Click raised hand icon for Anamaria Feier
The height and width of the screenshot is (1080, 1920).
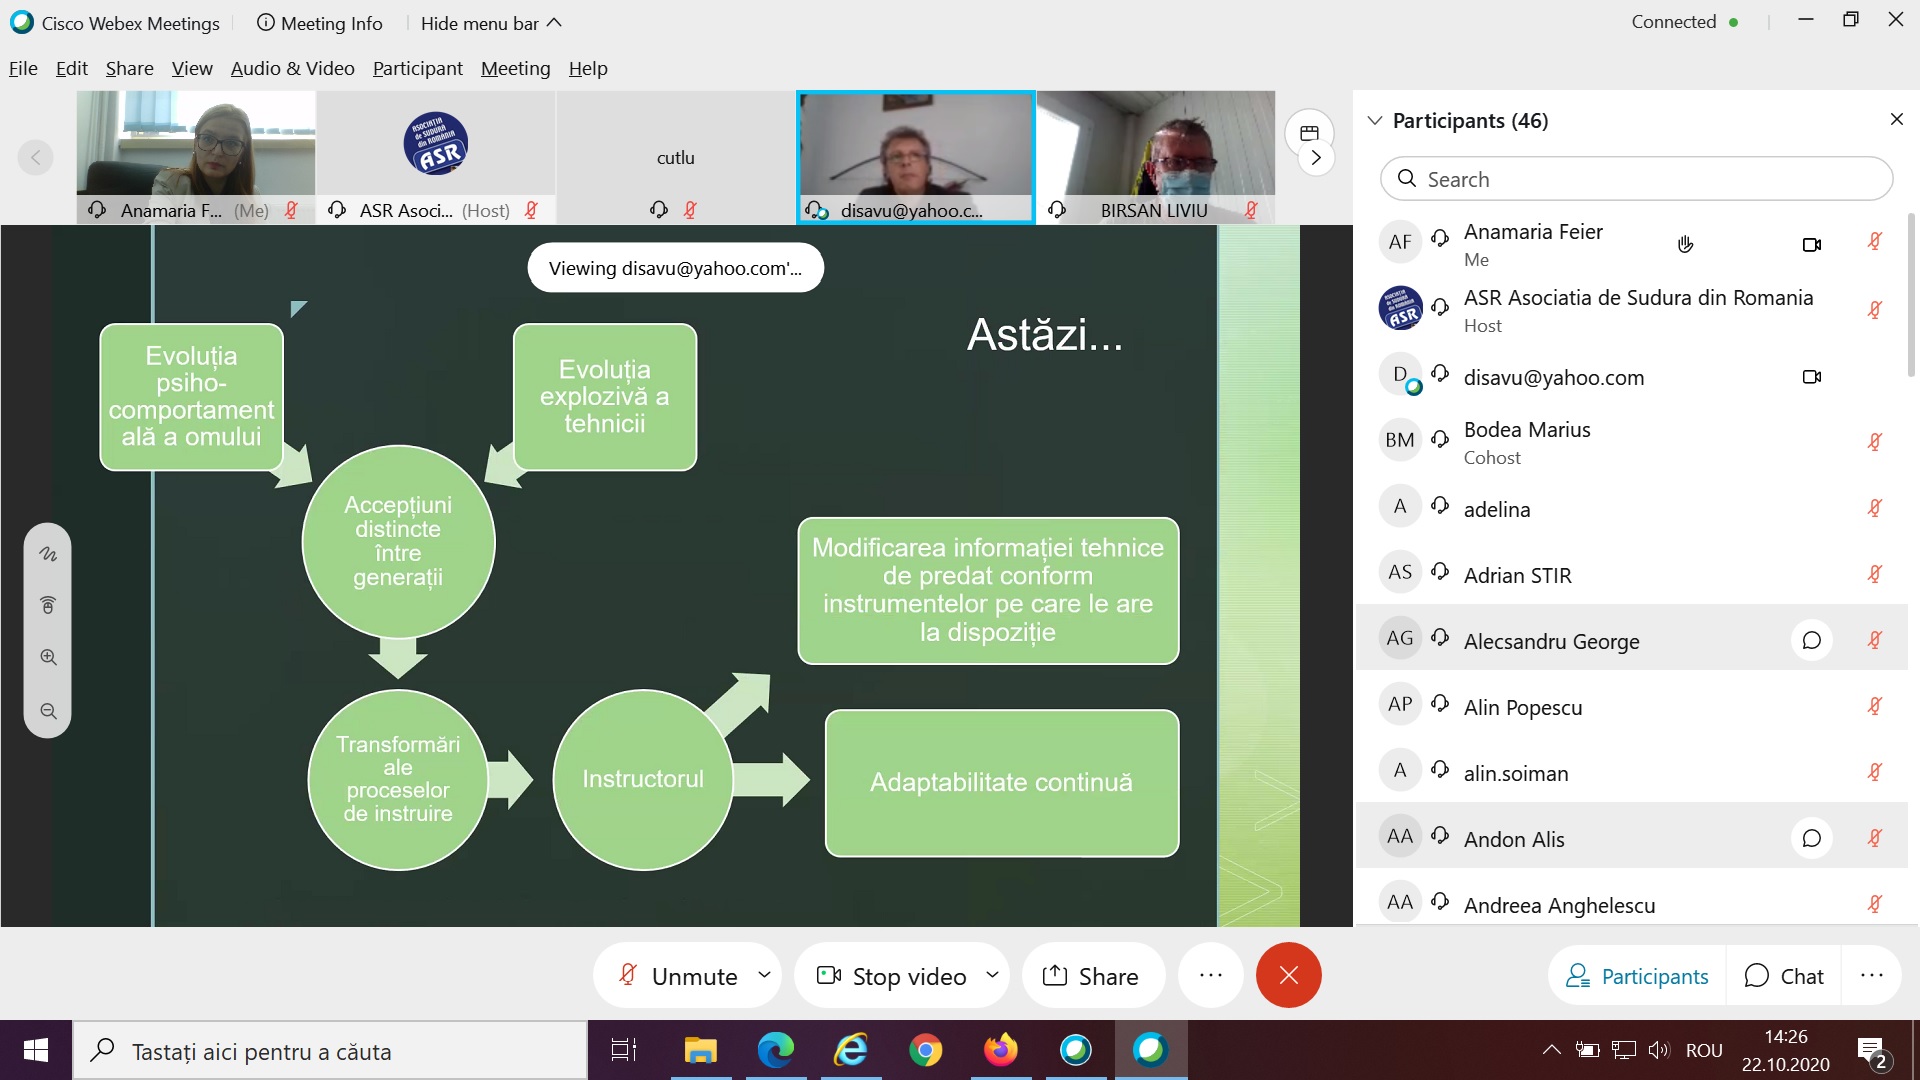click(x=1685, y=244)
